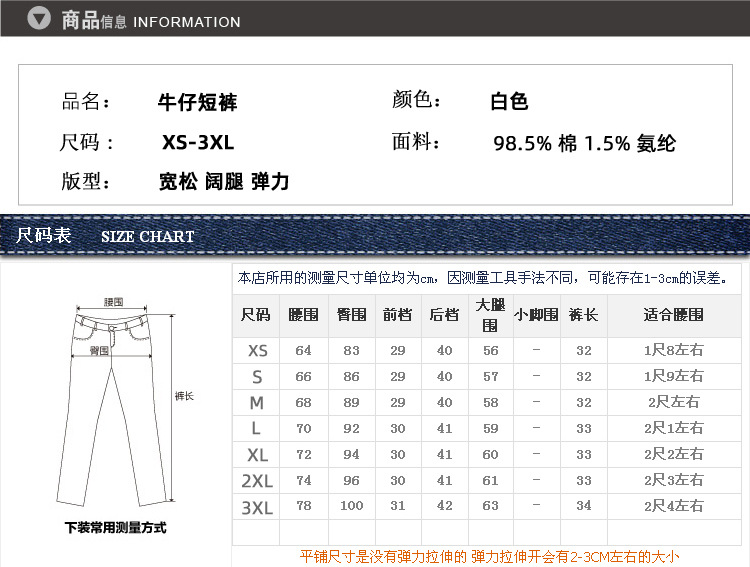Click the 面料 label
The image size is (750, 567).
[x=416, y=141]
